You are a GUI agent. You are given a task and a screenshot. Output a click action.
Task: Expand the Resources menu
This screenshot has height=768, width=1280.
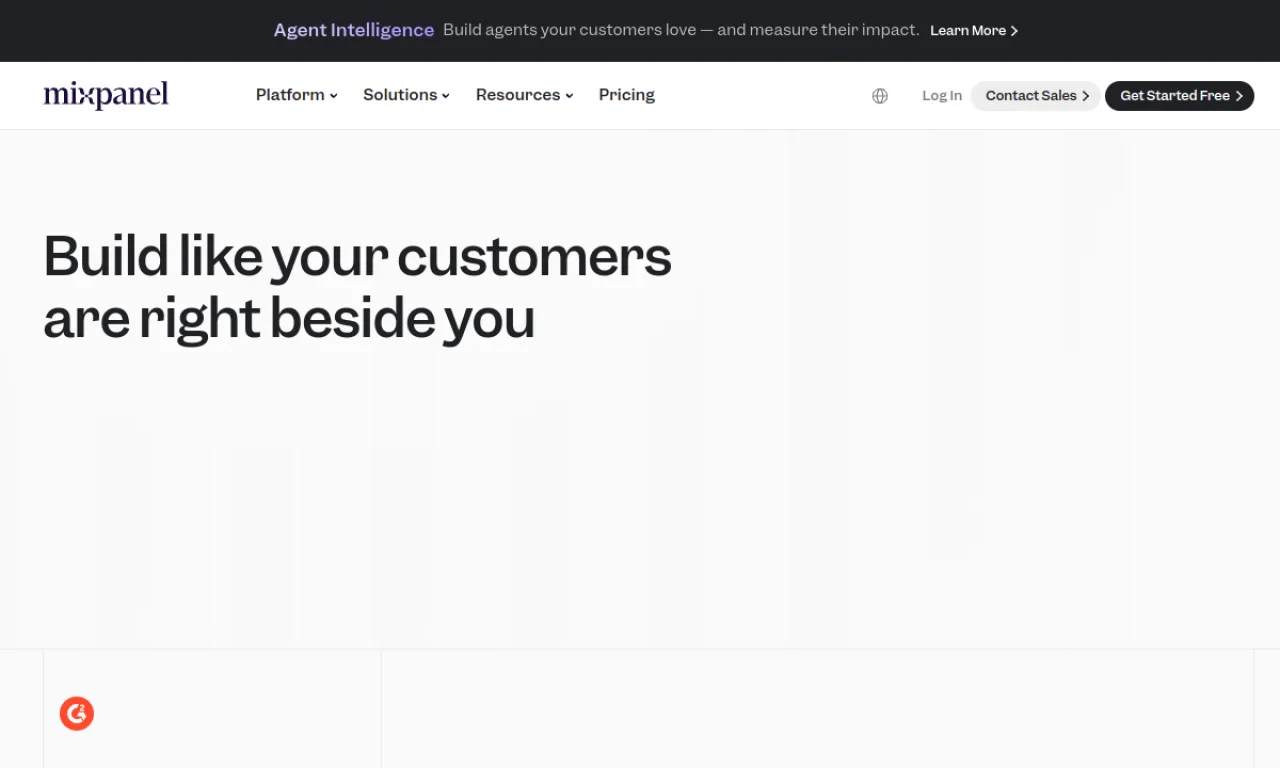[524, 95]
